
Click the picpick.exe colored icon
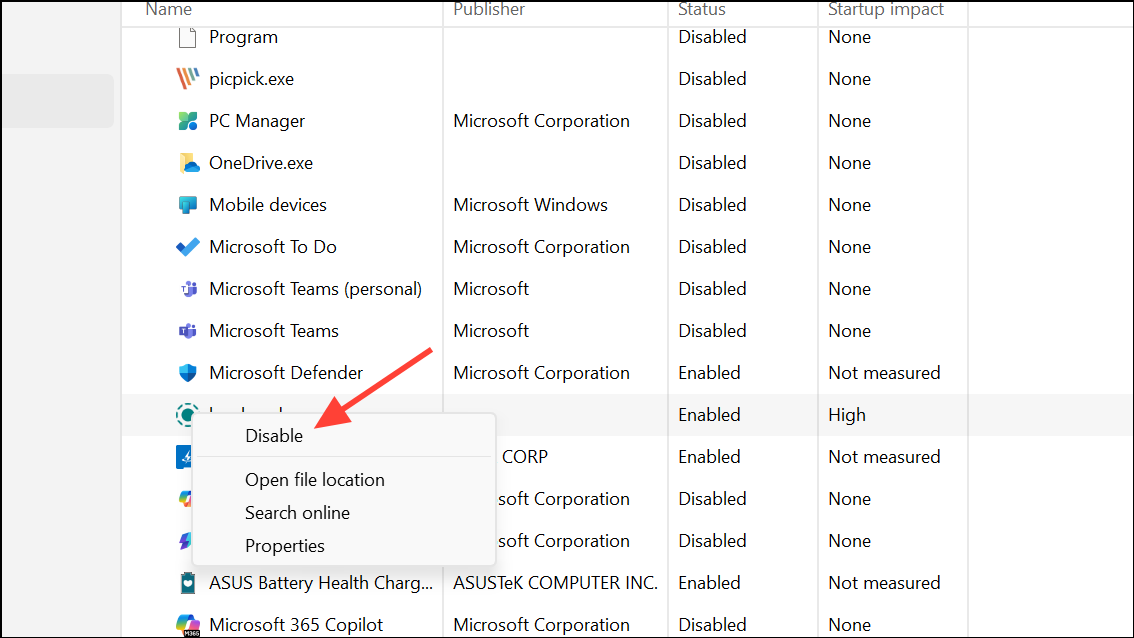(x=188, y=78)
